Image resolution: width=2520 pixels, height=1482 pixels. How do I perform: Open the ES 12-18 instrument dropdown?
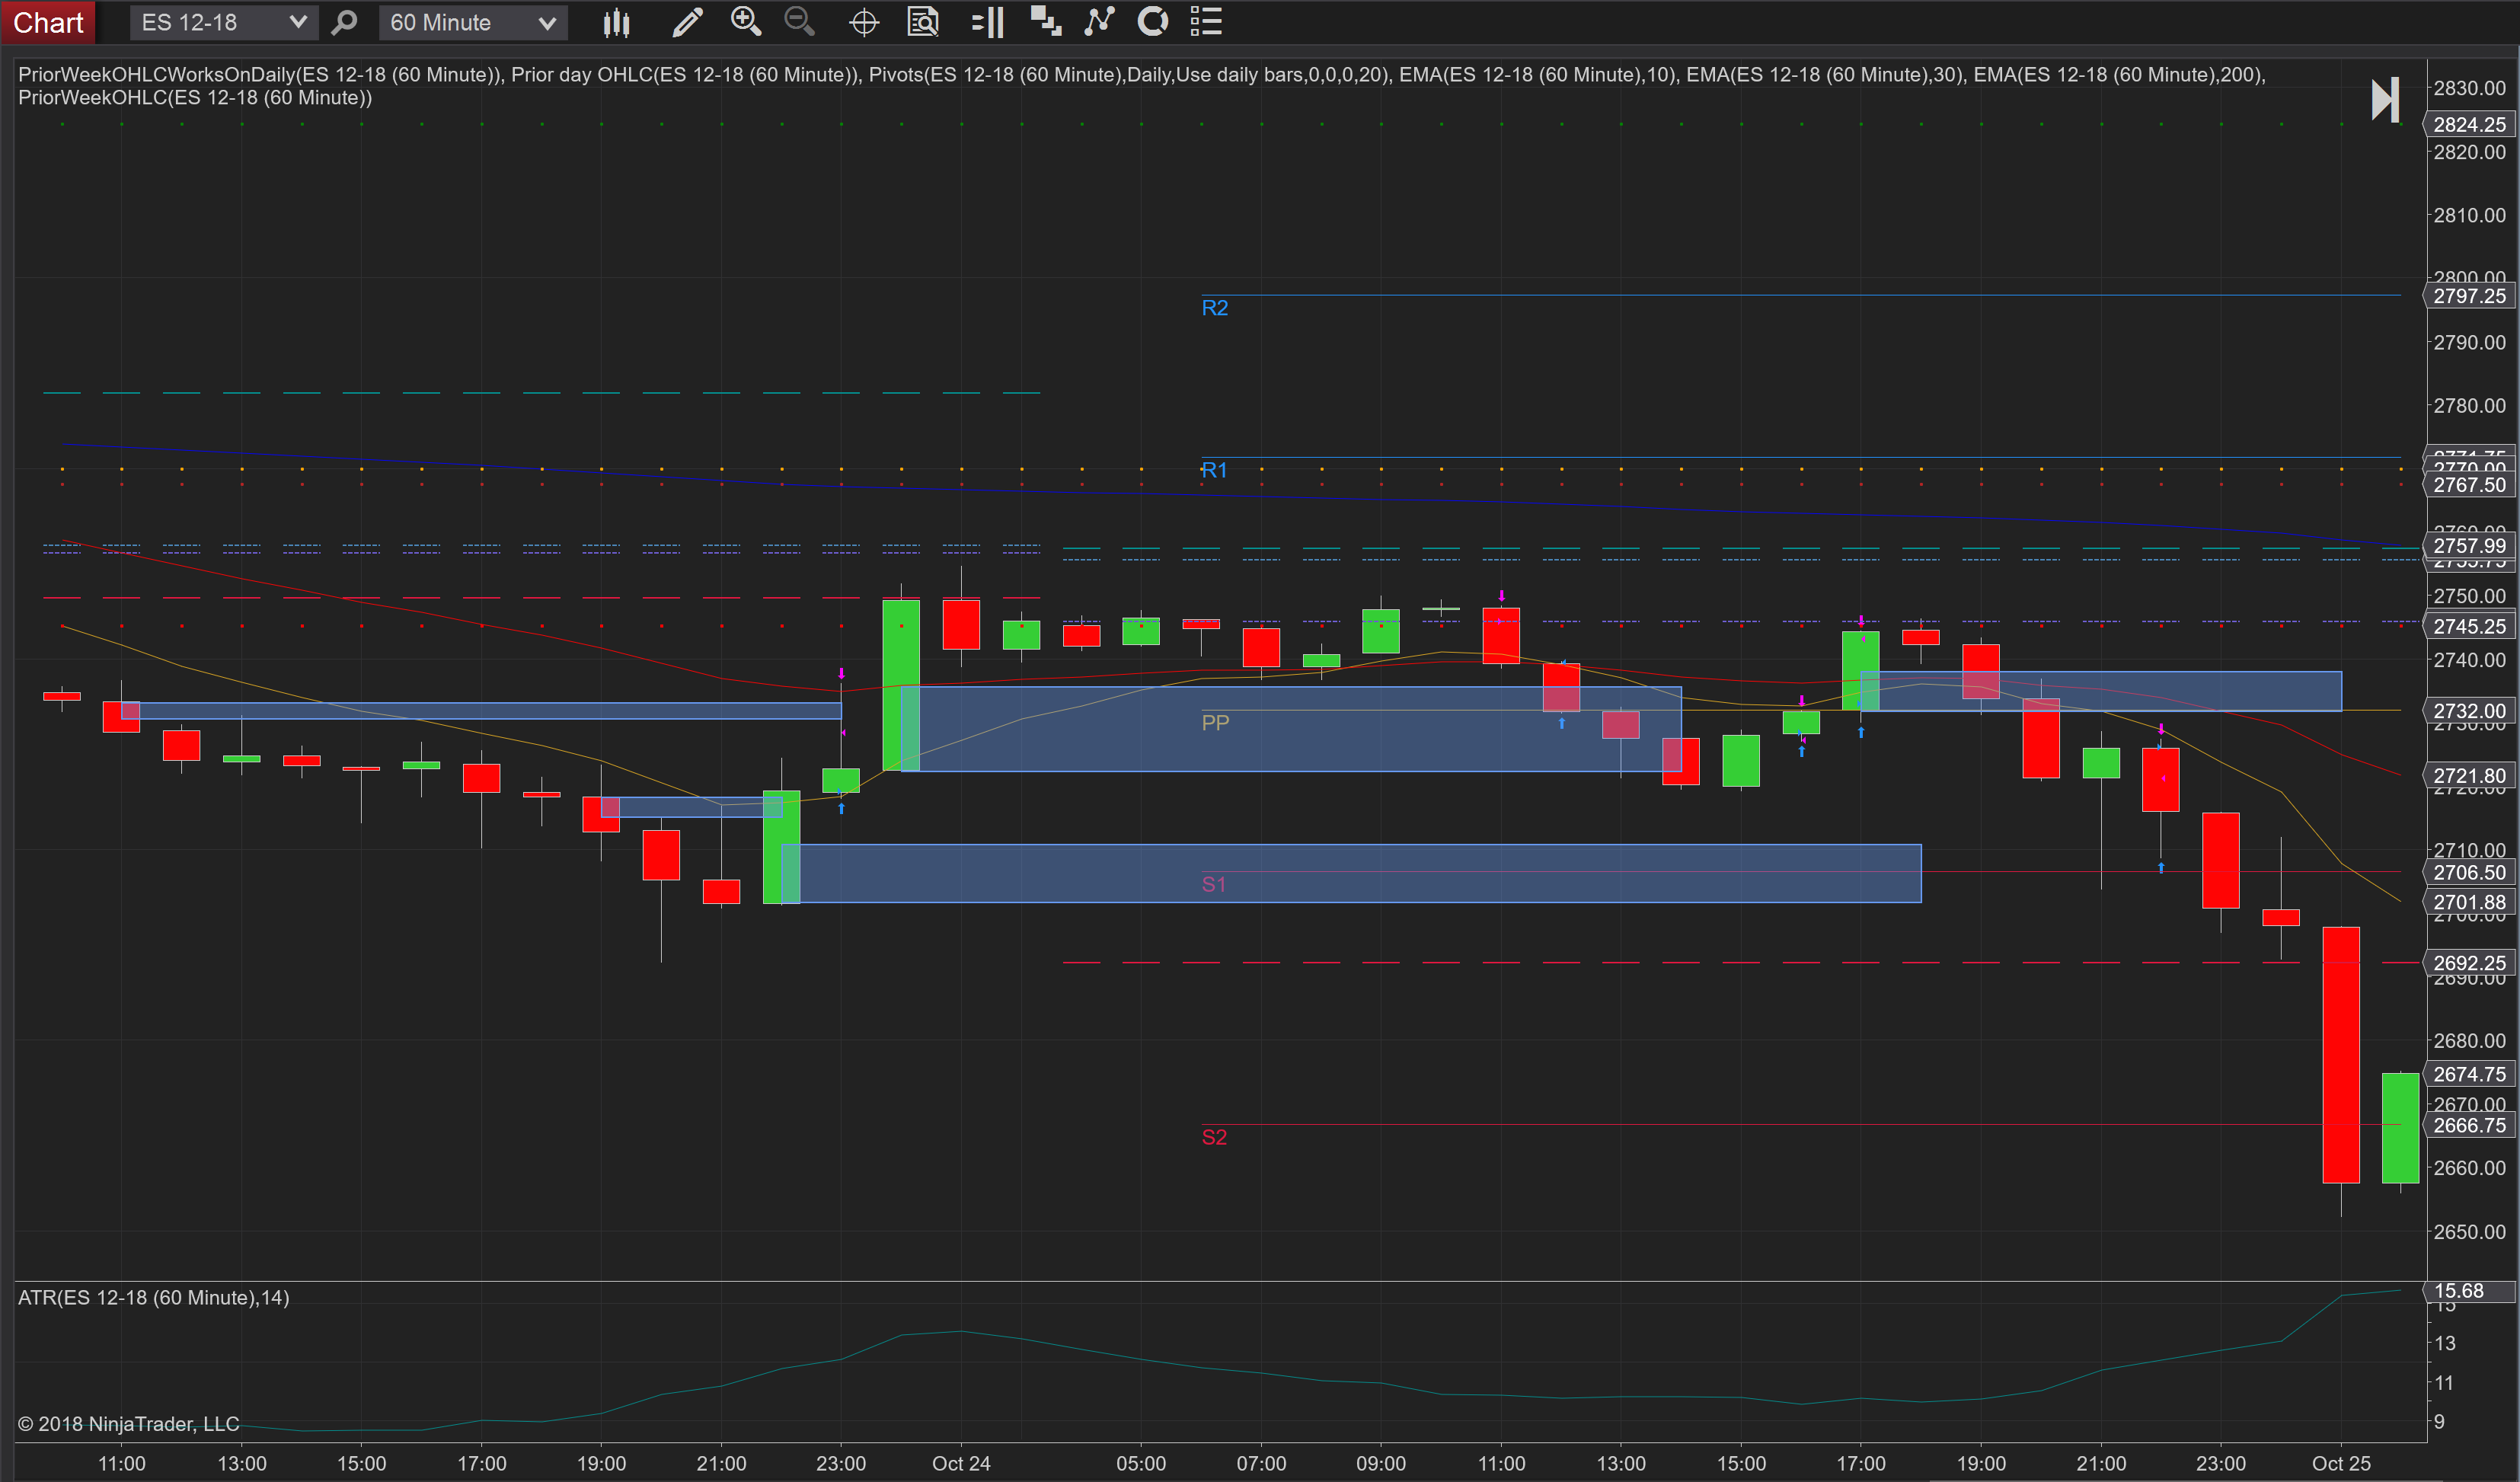pyautogui.click(x=222, y=21)
